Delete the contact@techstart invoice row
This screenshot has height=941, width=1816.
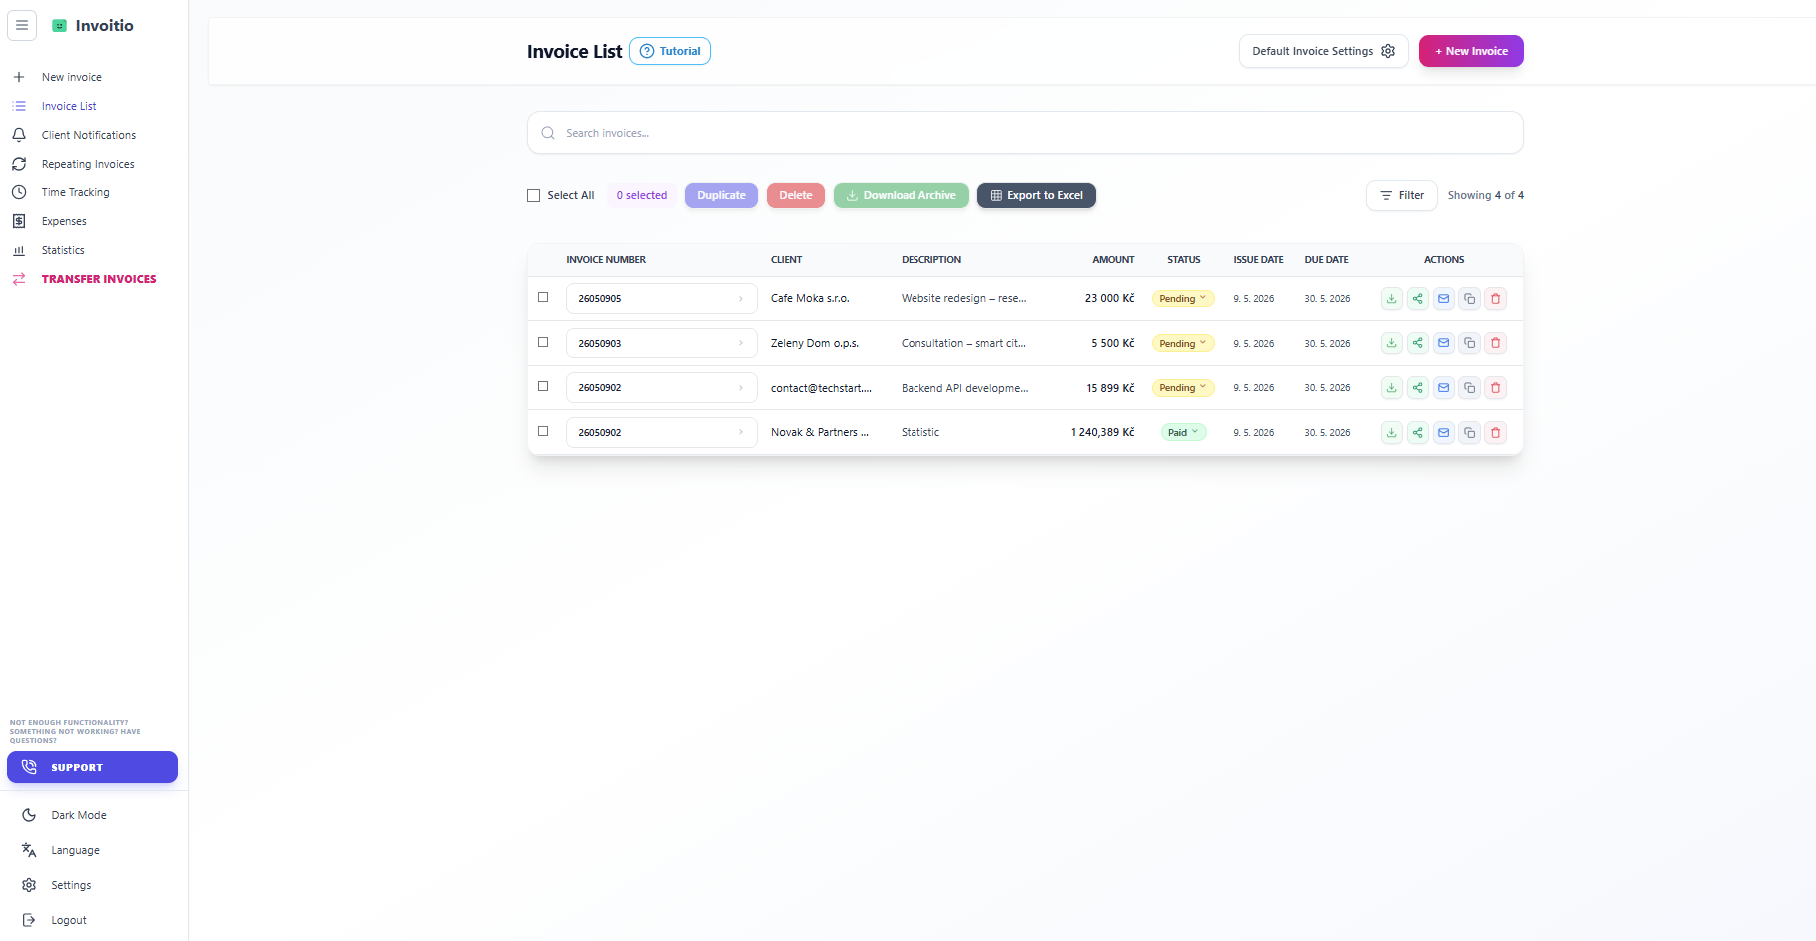pyautogui.click(x=1495, y=388)
